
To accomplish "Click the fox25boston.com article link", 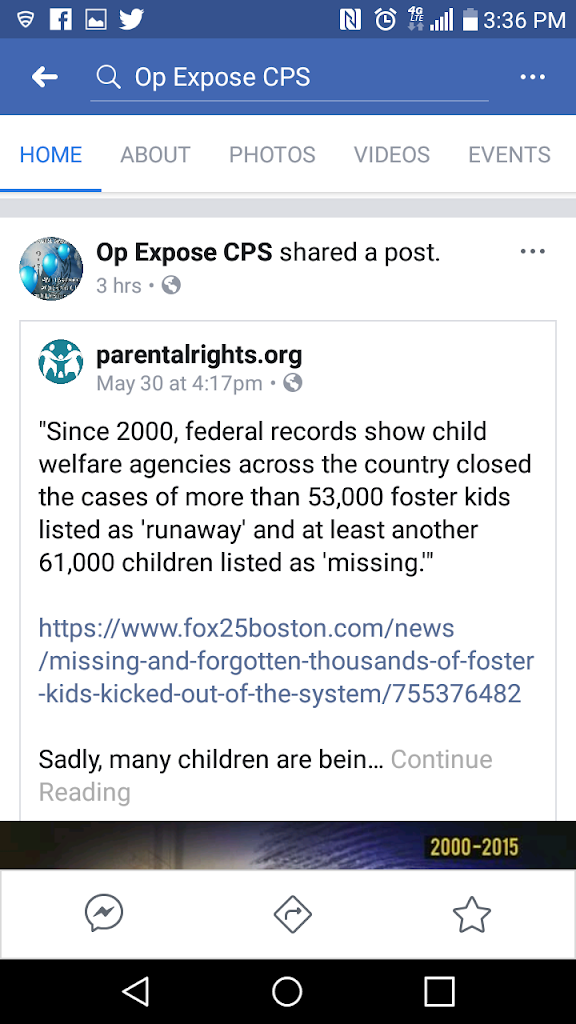I will [x=286, y=660].
